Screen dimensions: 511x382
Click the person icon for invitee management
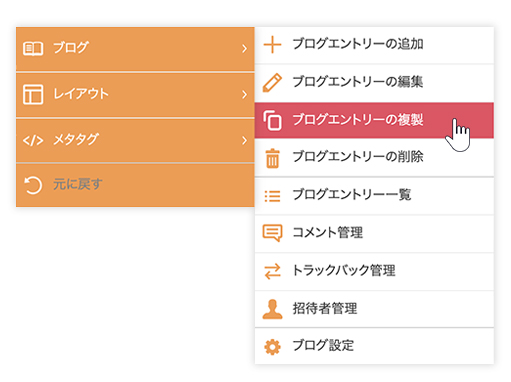pyautogui.click(x=272, y=309)
